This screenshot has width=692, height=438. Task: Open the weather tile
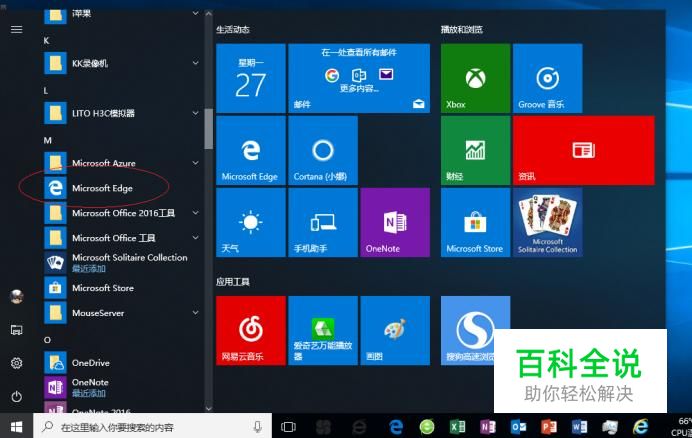coord(251,223)
